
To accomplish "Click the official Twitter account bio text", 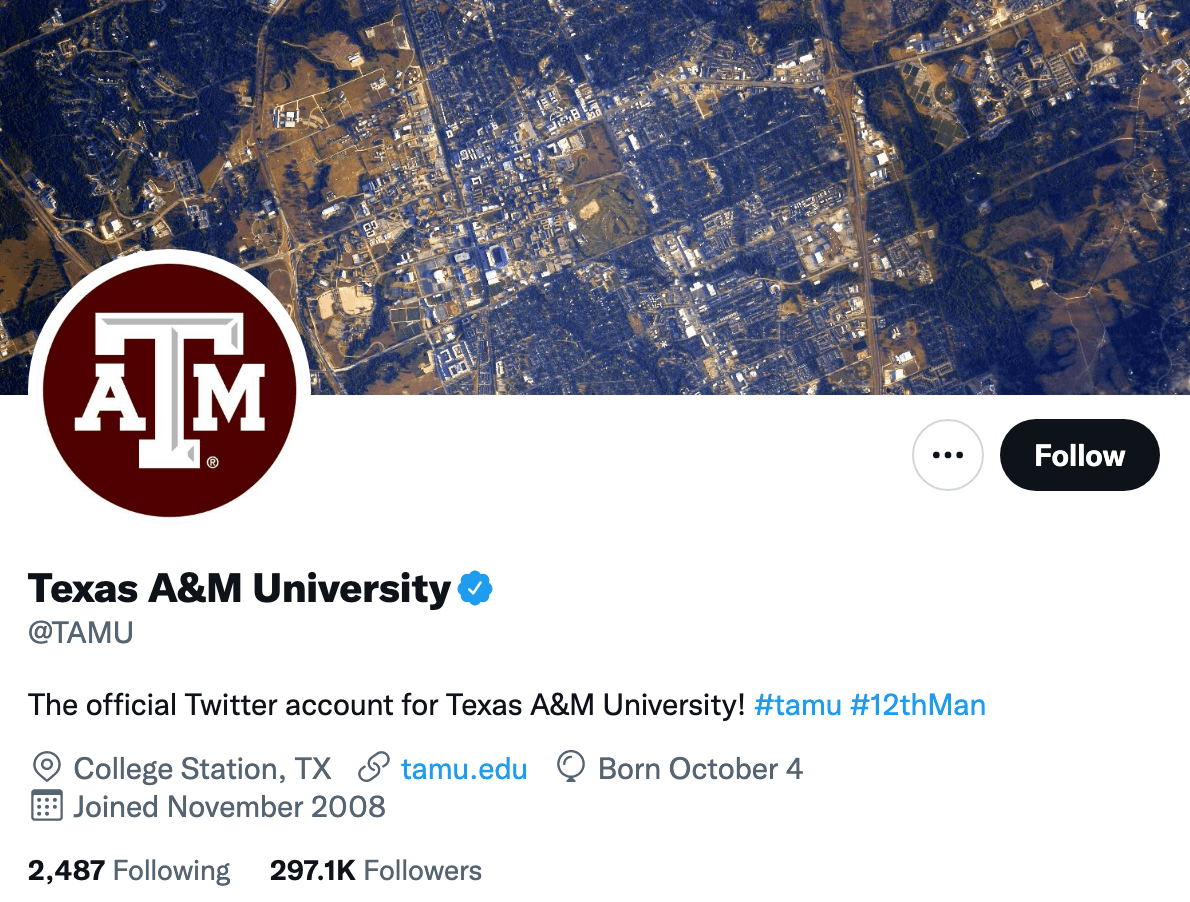I will (x=386, y=705).
